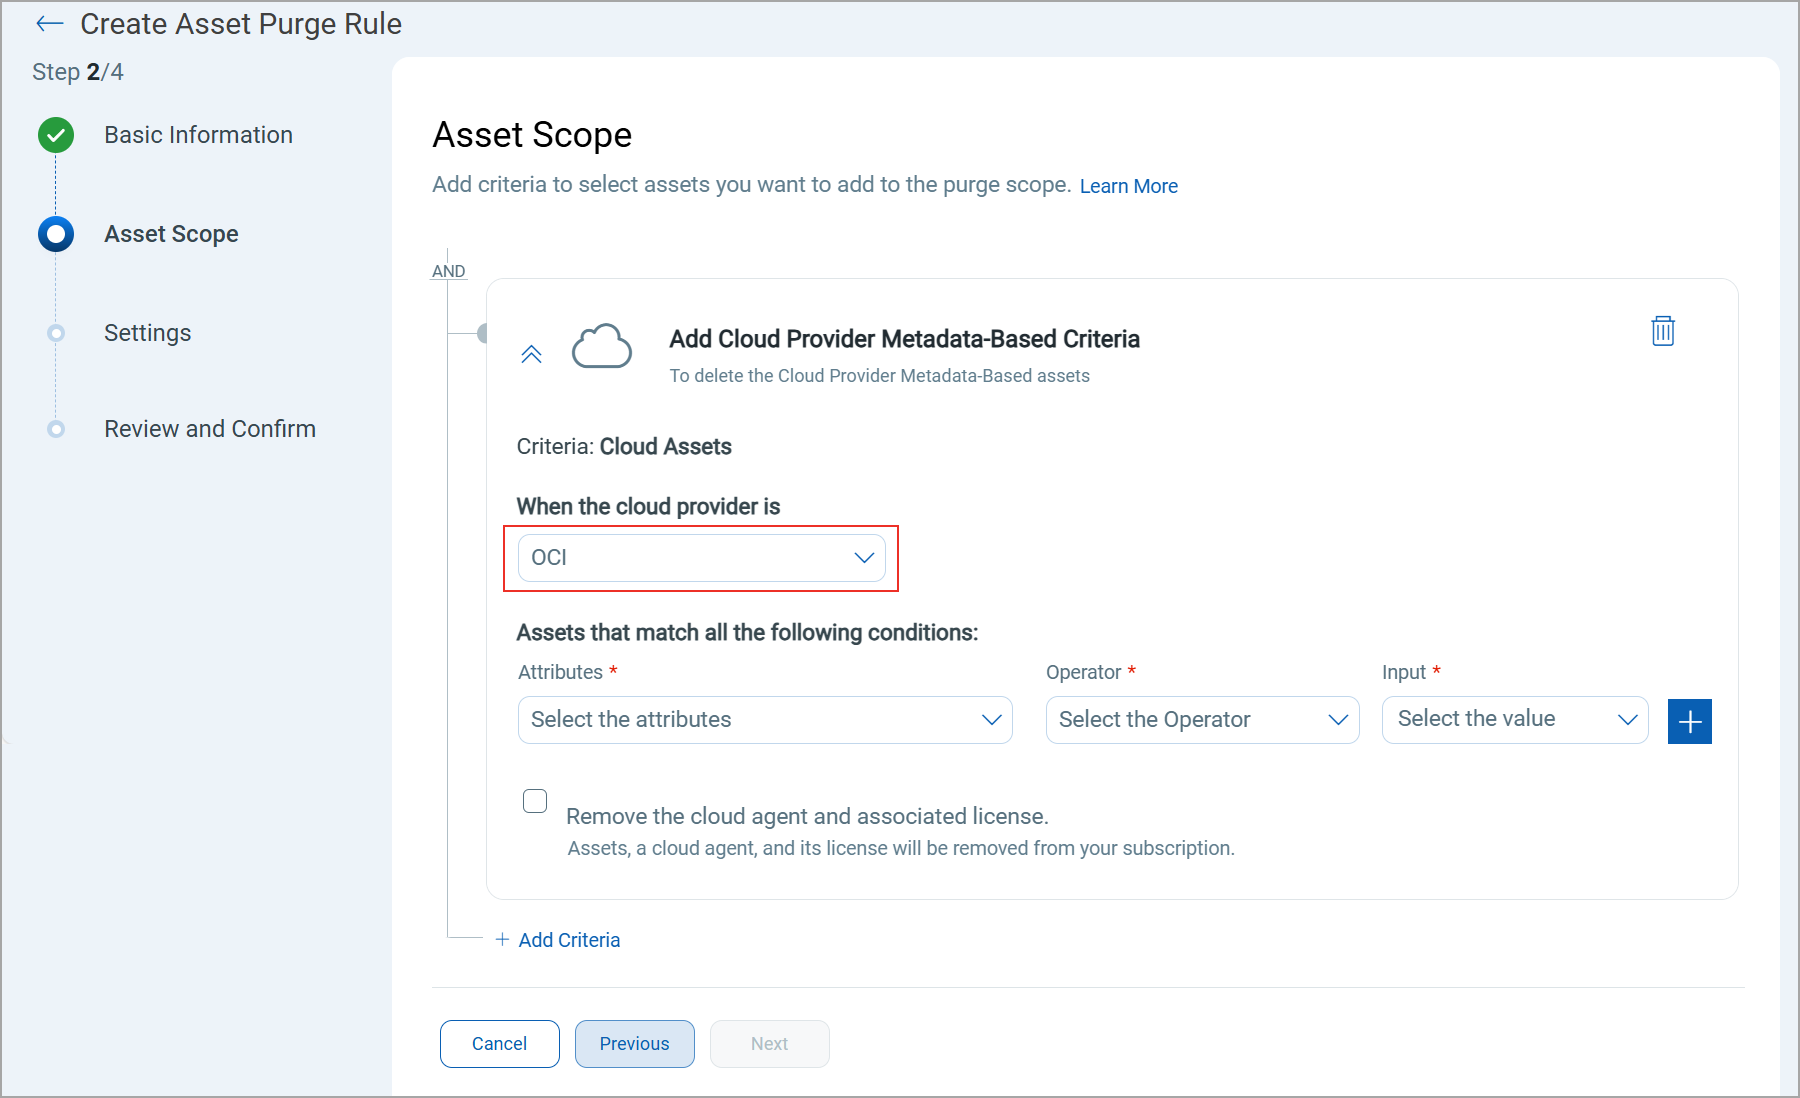1800x1098 pixels.
Task: Click the blue plus add-condition button
Action: (1689, 721)
